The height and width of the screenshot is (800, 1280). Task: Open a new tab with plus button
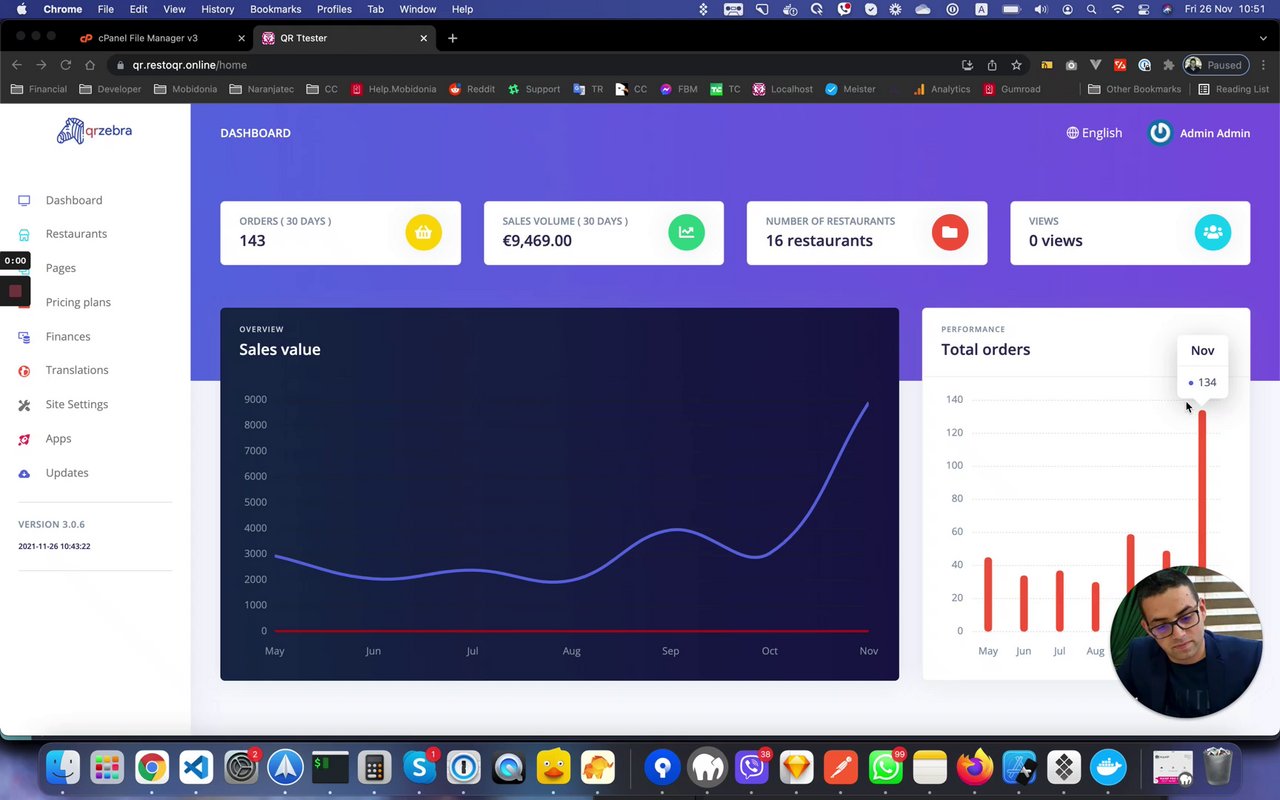click(452, 38)
